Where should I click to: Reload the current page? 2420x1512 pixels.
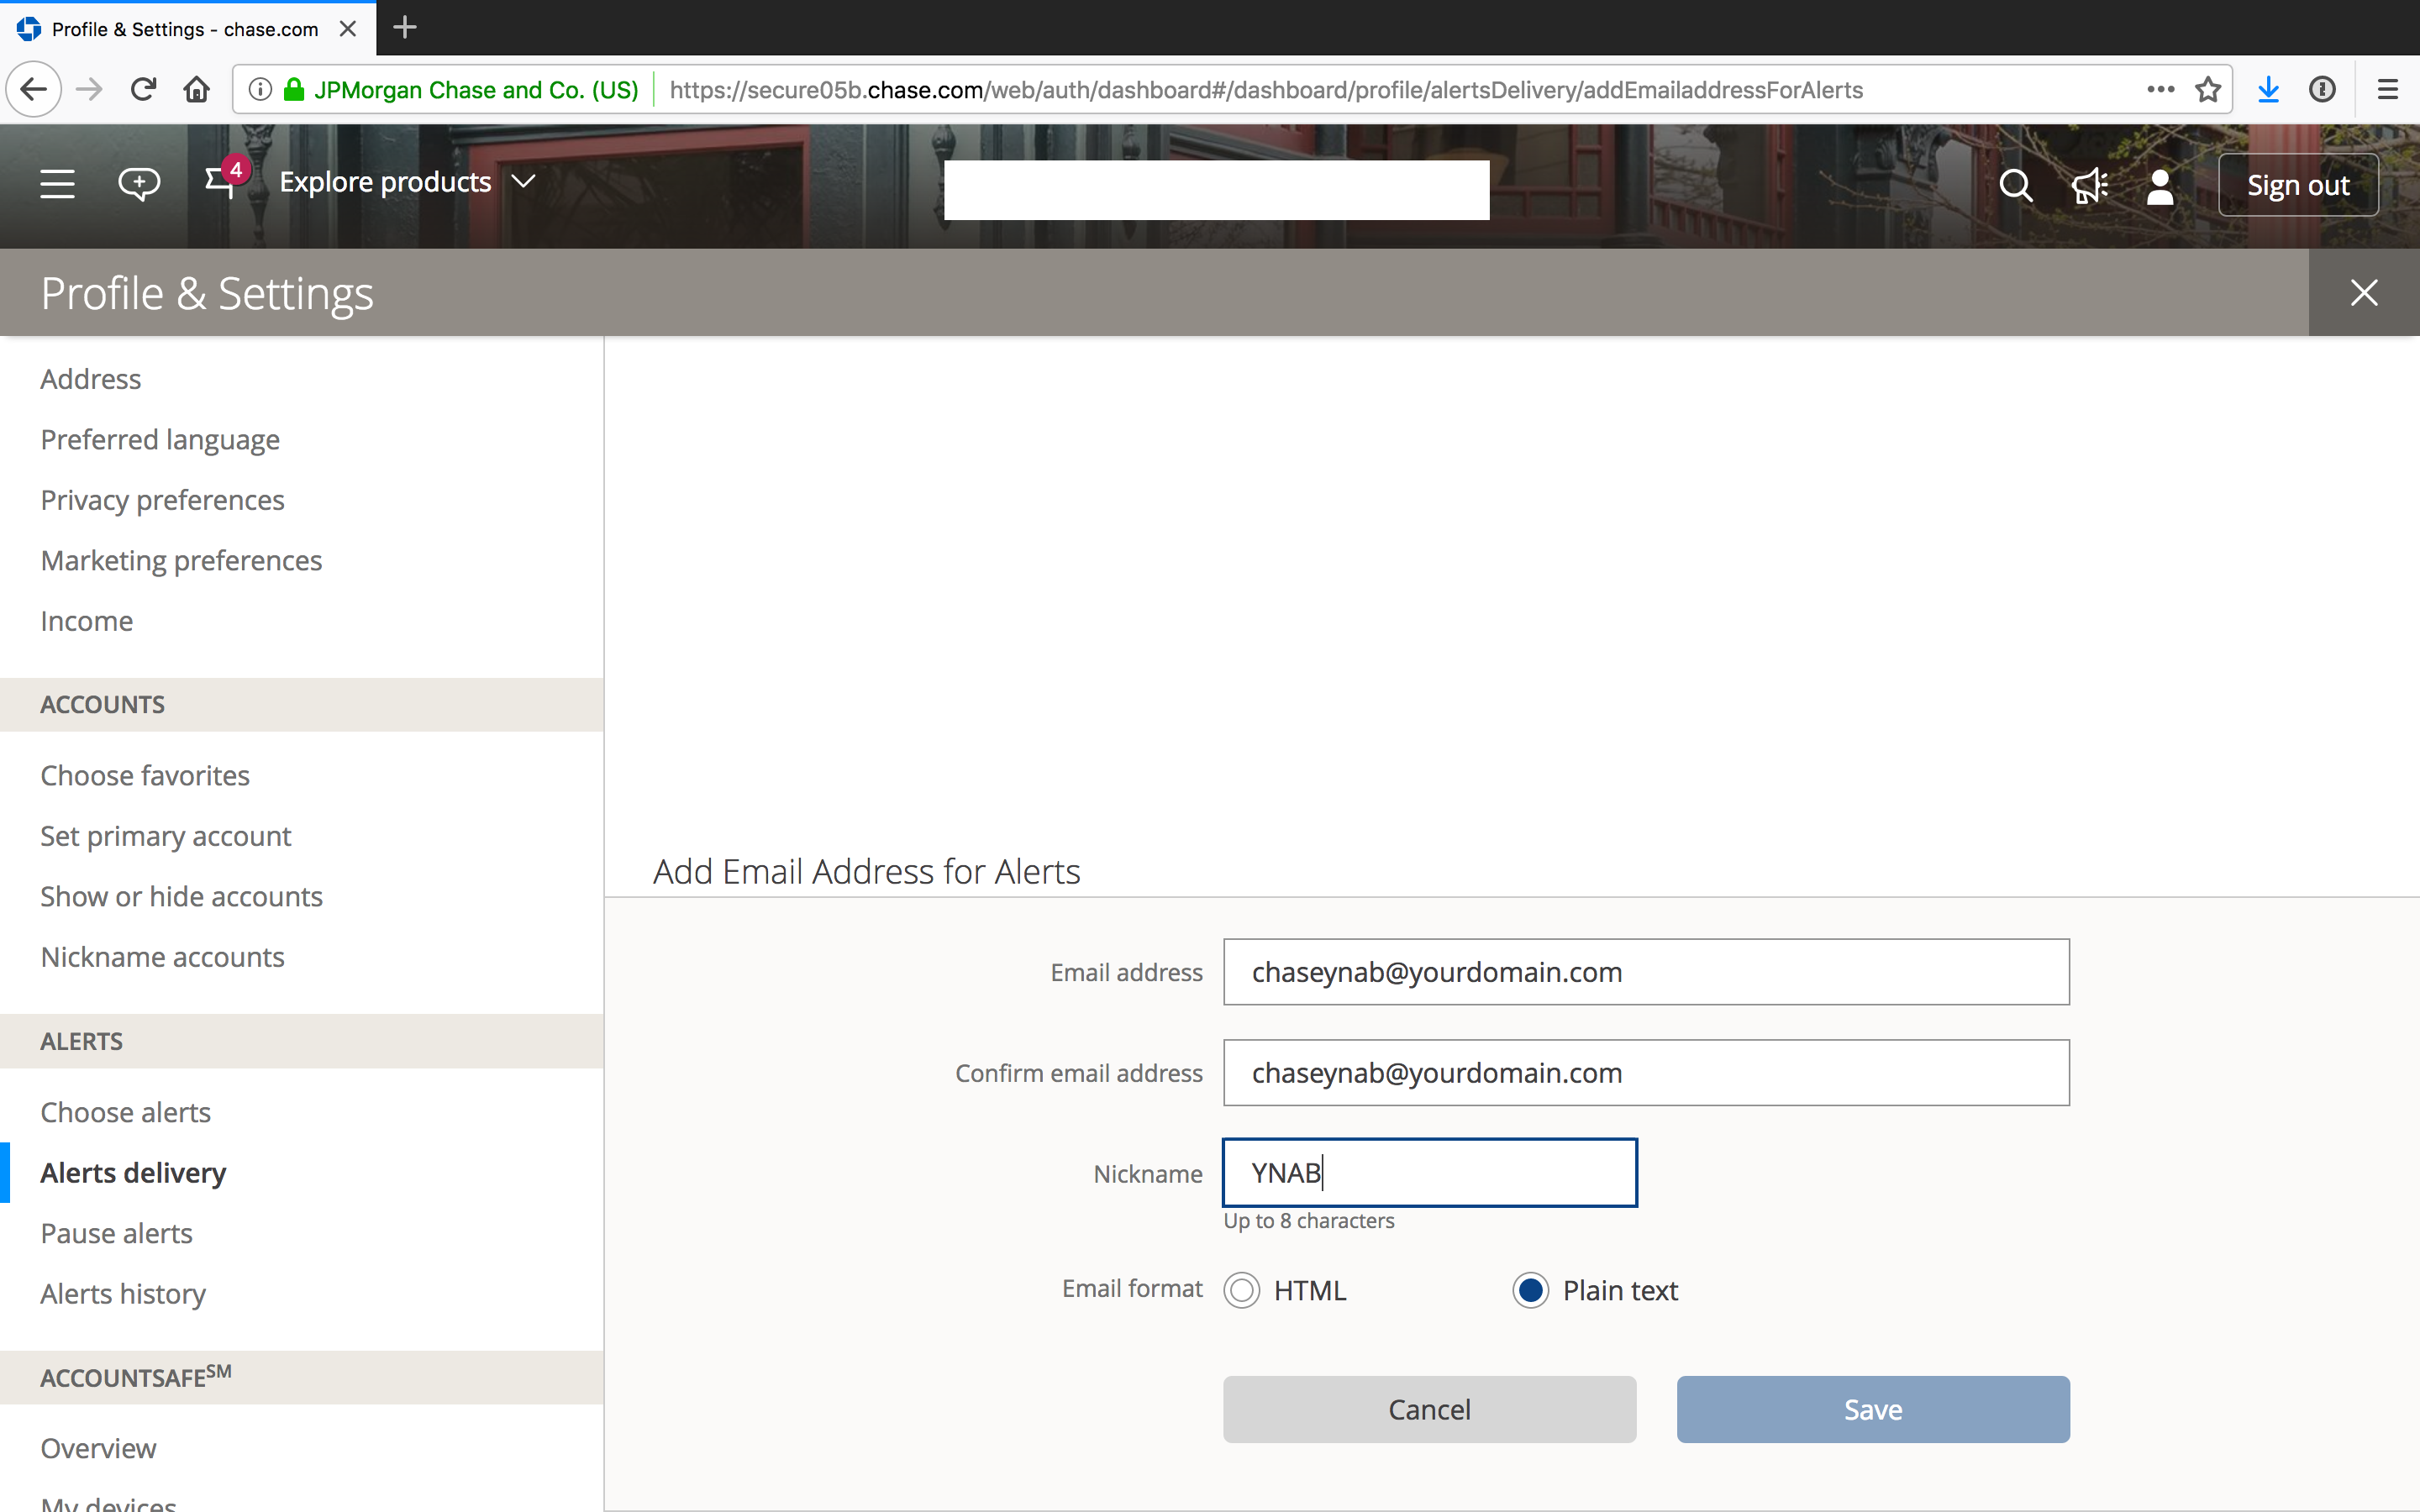143,90
